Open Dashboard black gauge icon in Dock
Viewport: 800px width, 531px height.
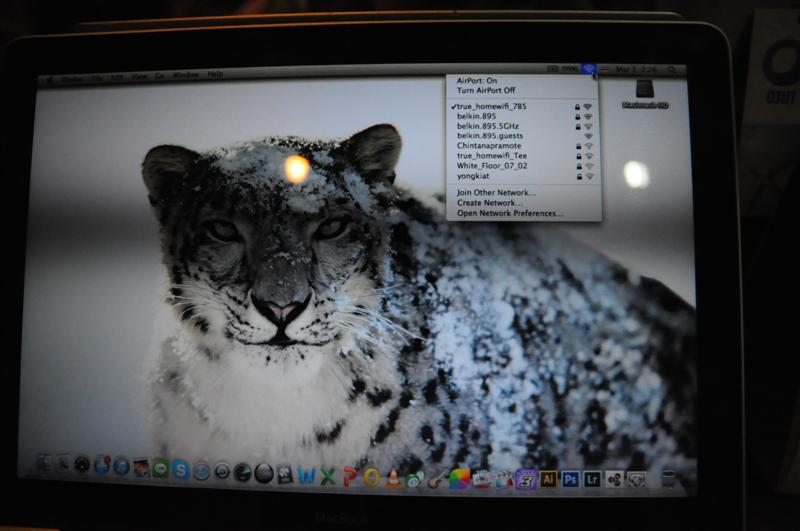[82, 465]
